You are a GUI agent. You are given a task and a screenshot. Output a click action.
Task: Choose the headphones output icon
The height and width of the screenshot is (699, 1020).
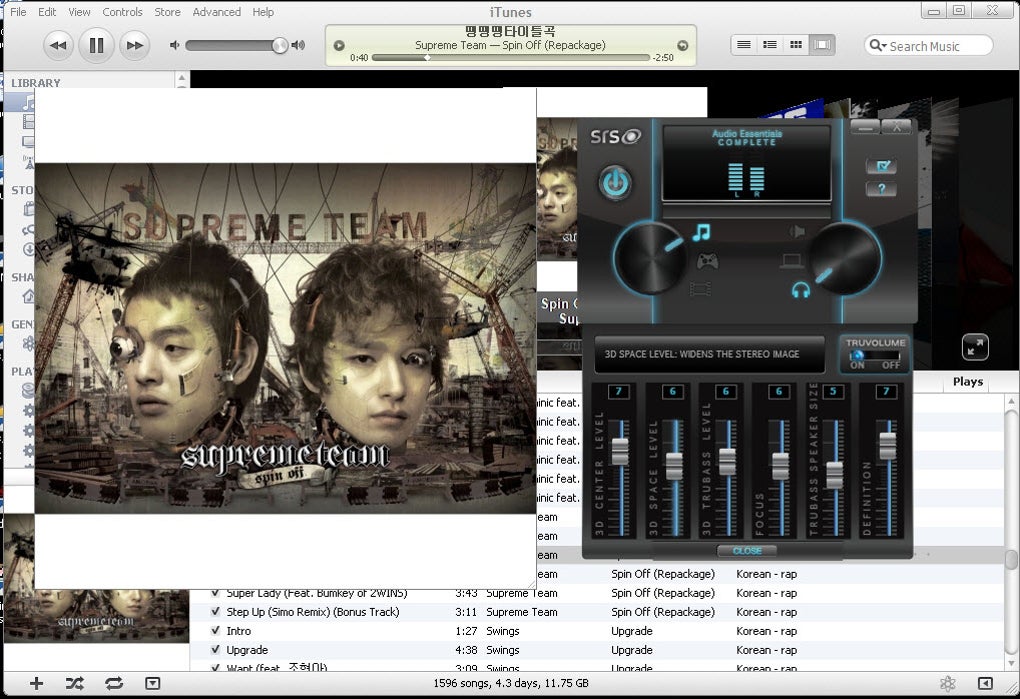click(801, 290)
